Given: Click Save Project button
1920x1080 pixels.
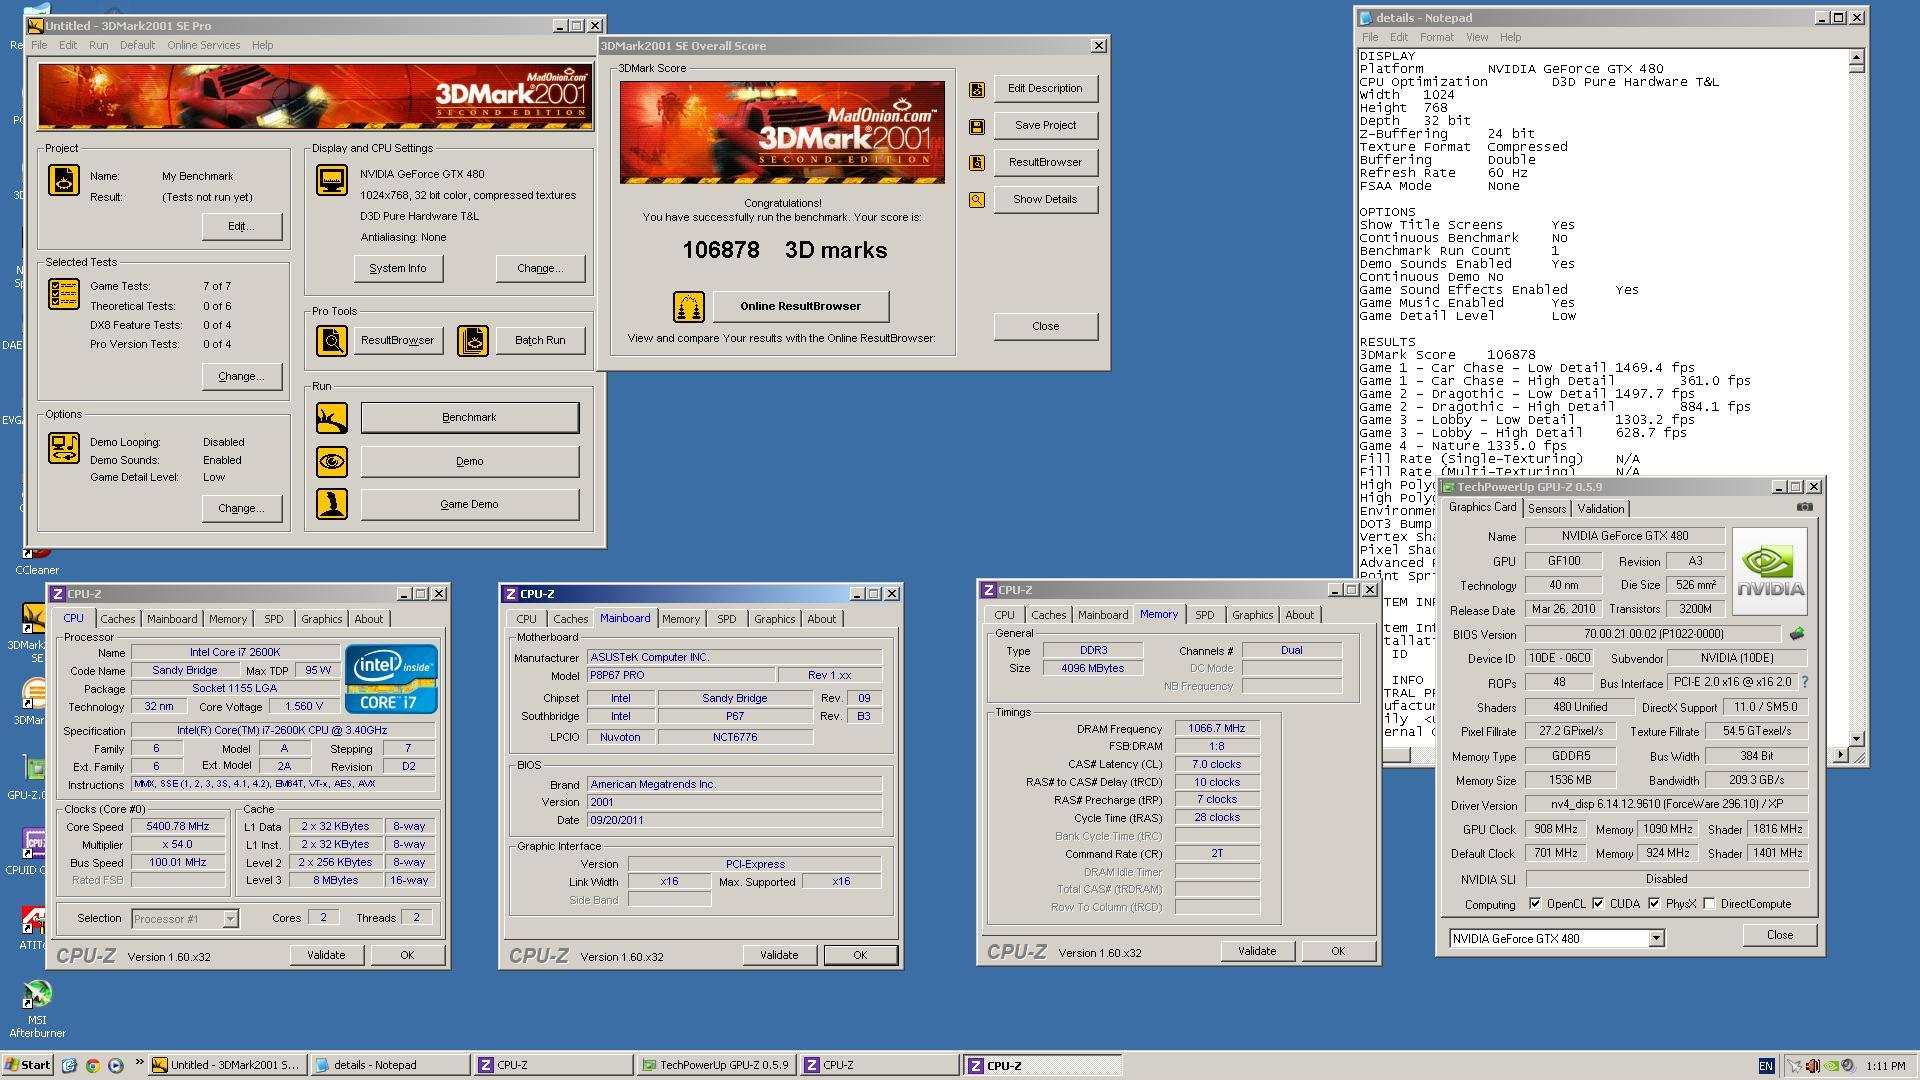Looking at the screenshot, I should (x=1045, y=125).
